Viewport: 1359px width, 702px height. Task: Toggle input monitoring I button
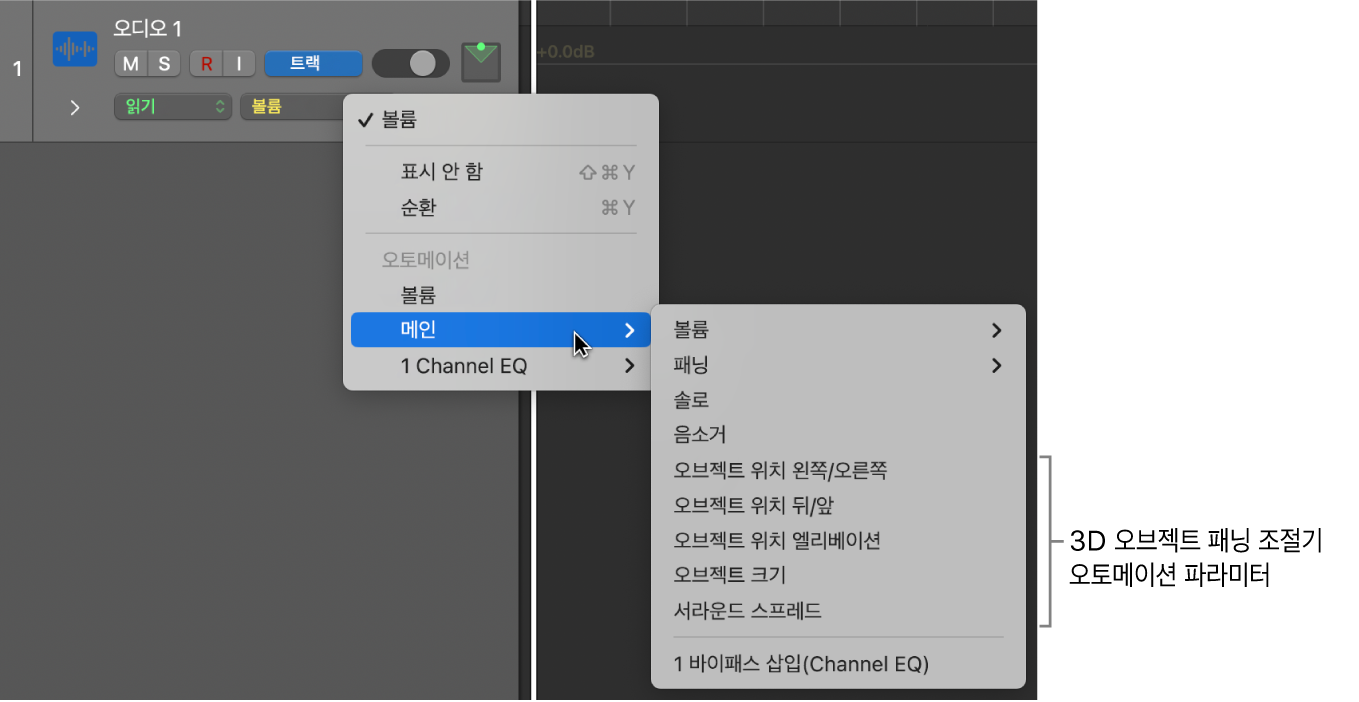(238, 64)
